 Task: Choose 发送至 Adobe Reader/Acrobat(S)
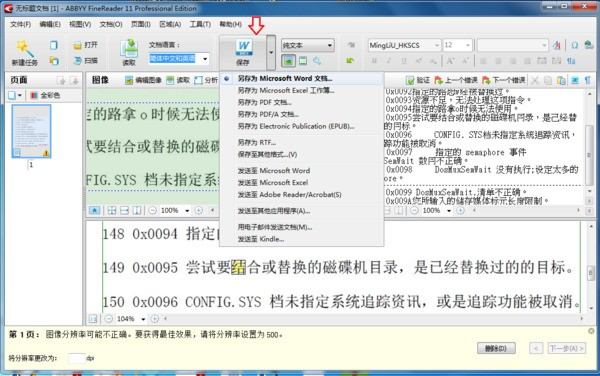pyautogui.click(x=302, y=195)
